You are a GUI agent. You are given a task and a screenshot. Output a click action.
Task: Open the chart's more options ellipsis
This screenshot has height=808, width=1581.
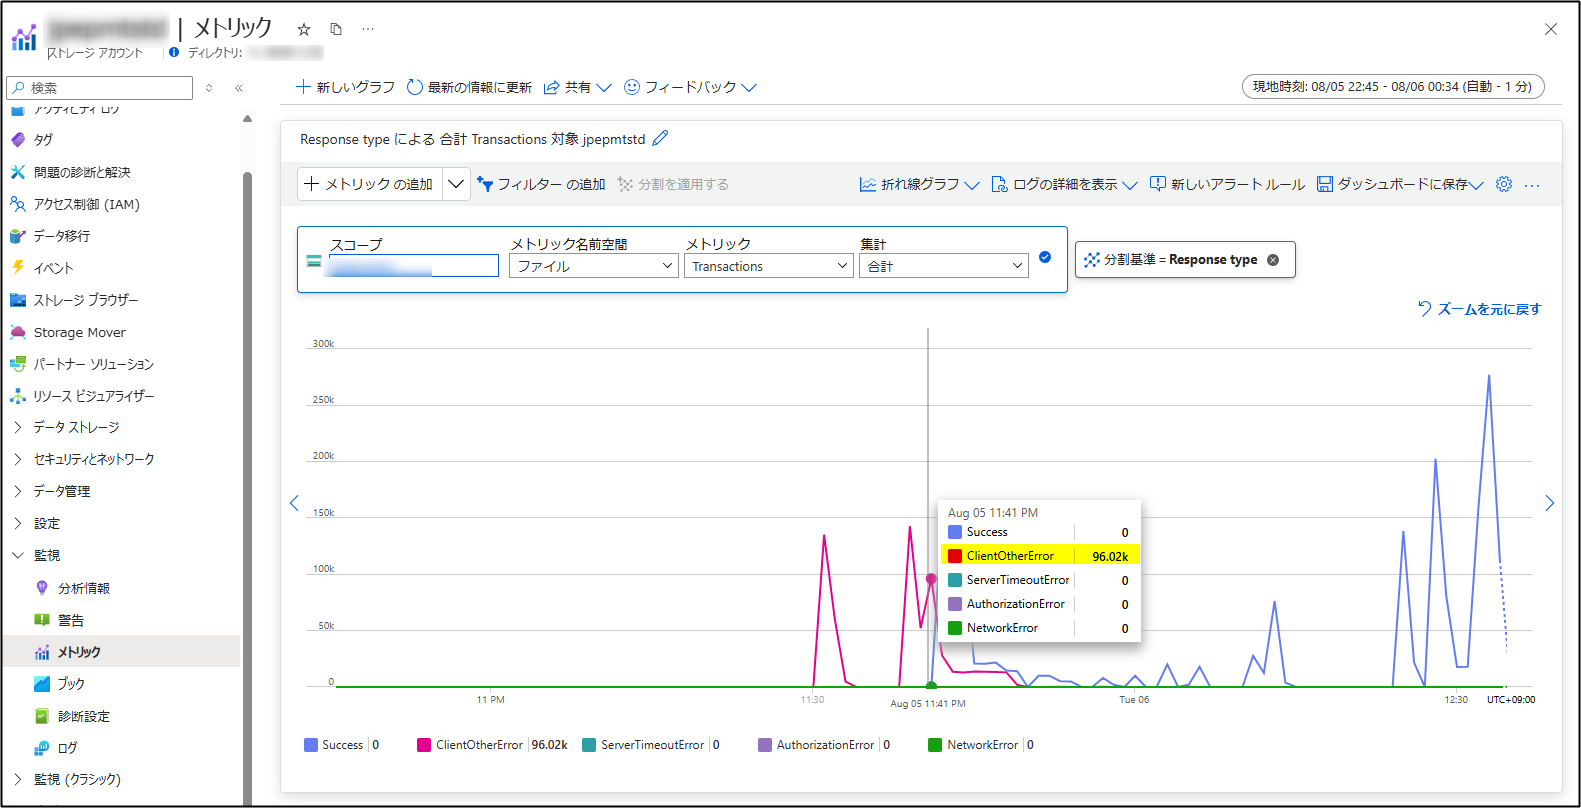[1532, 185]
